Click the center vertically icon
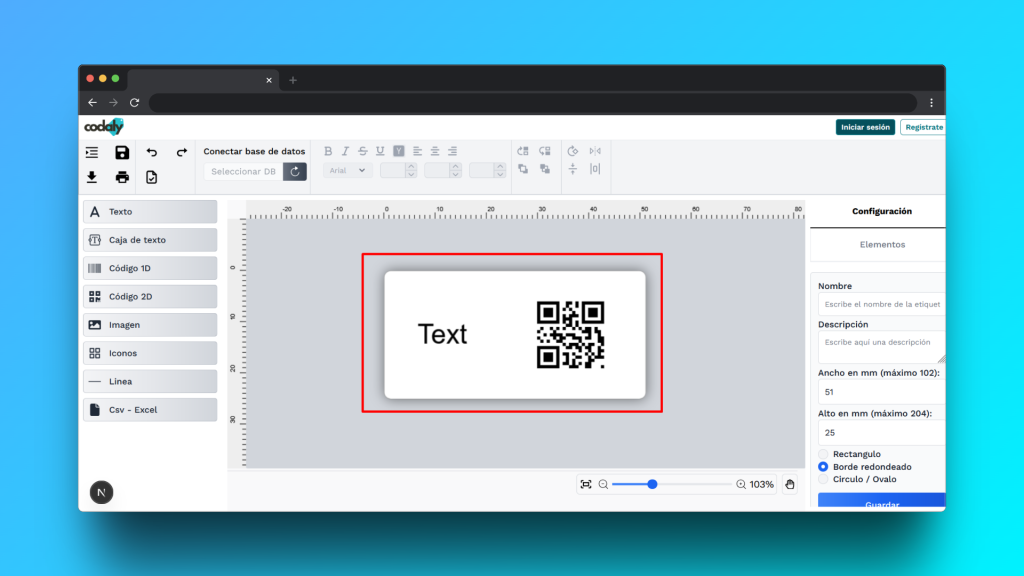The width and height of the screenshot is (1024, 576). pos(573,169)
